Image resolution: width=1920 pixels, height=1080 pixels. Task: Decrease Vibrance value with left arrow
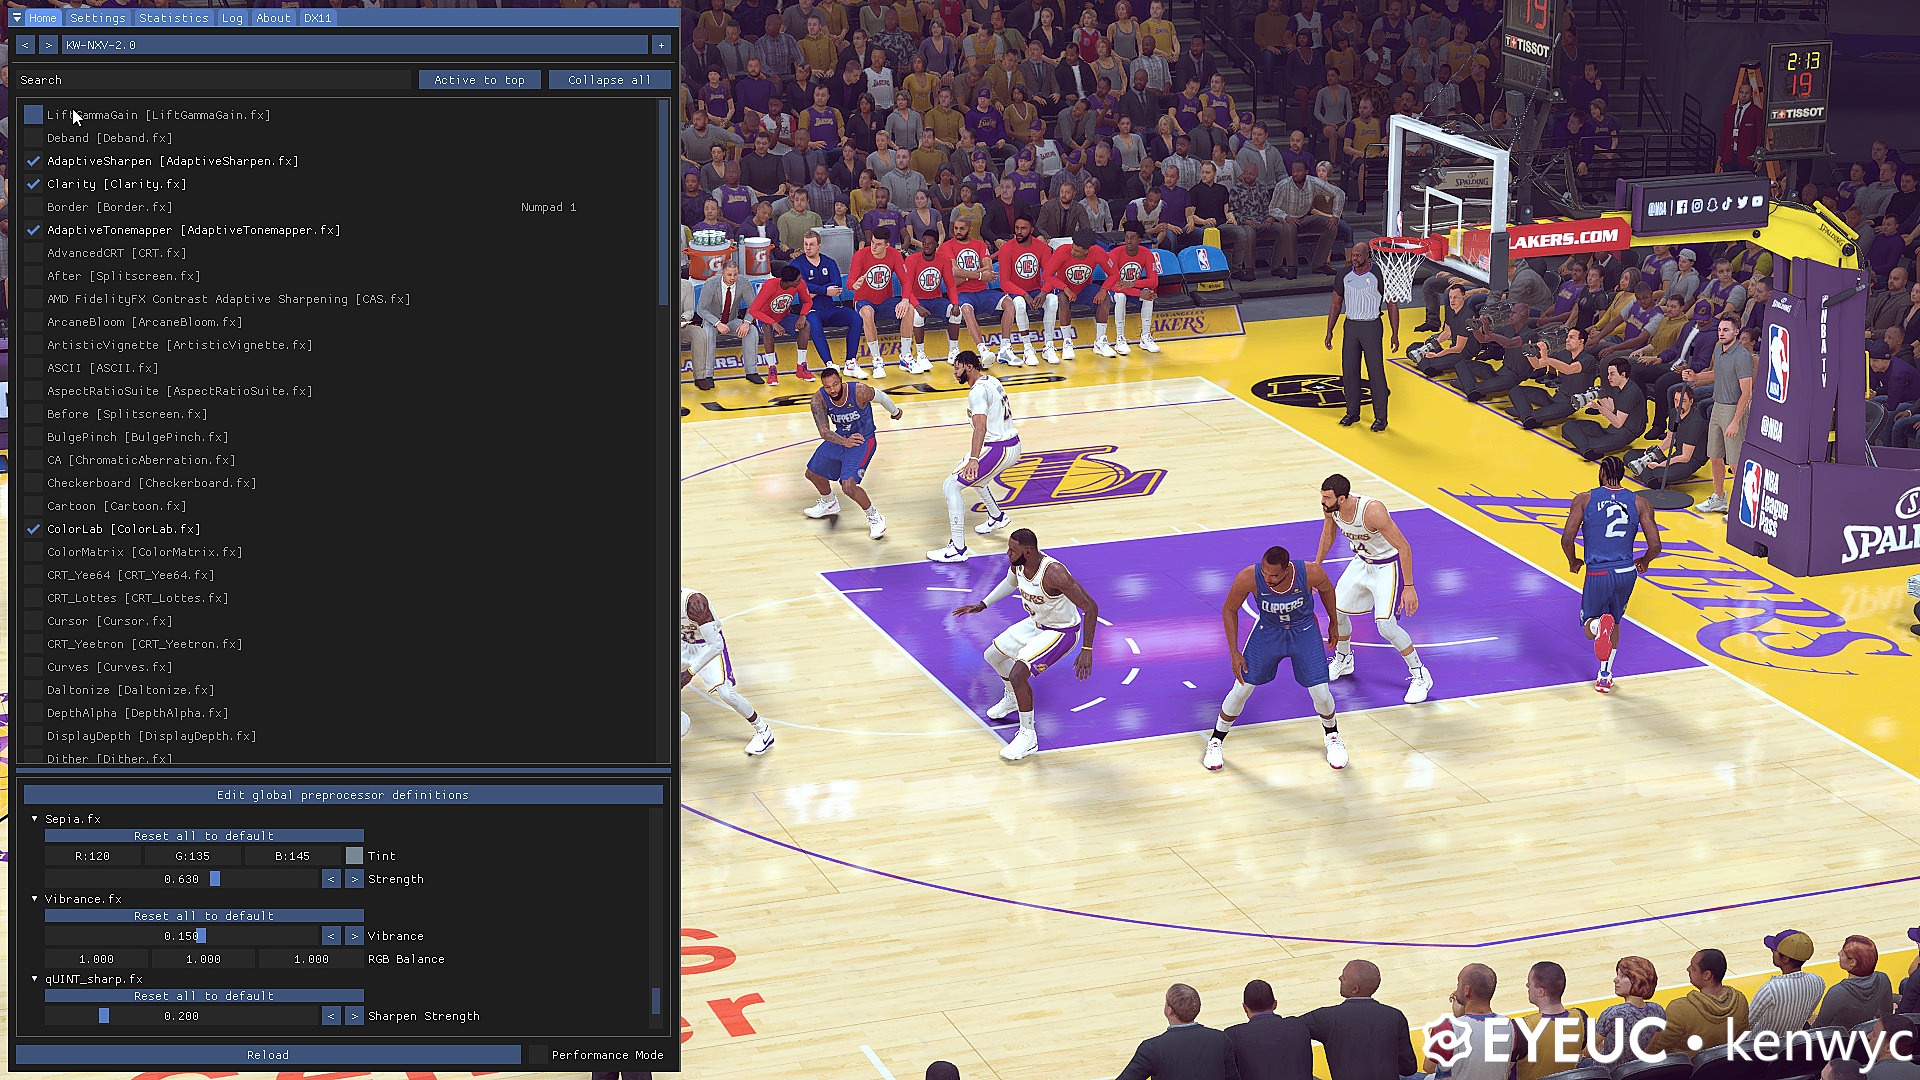pos(331,936)
